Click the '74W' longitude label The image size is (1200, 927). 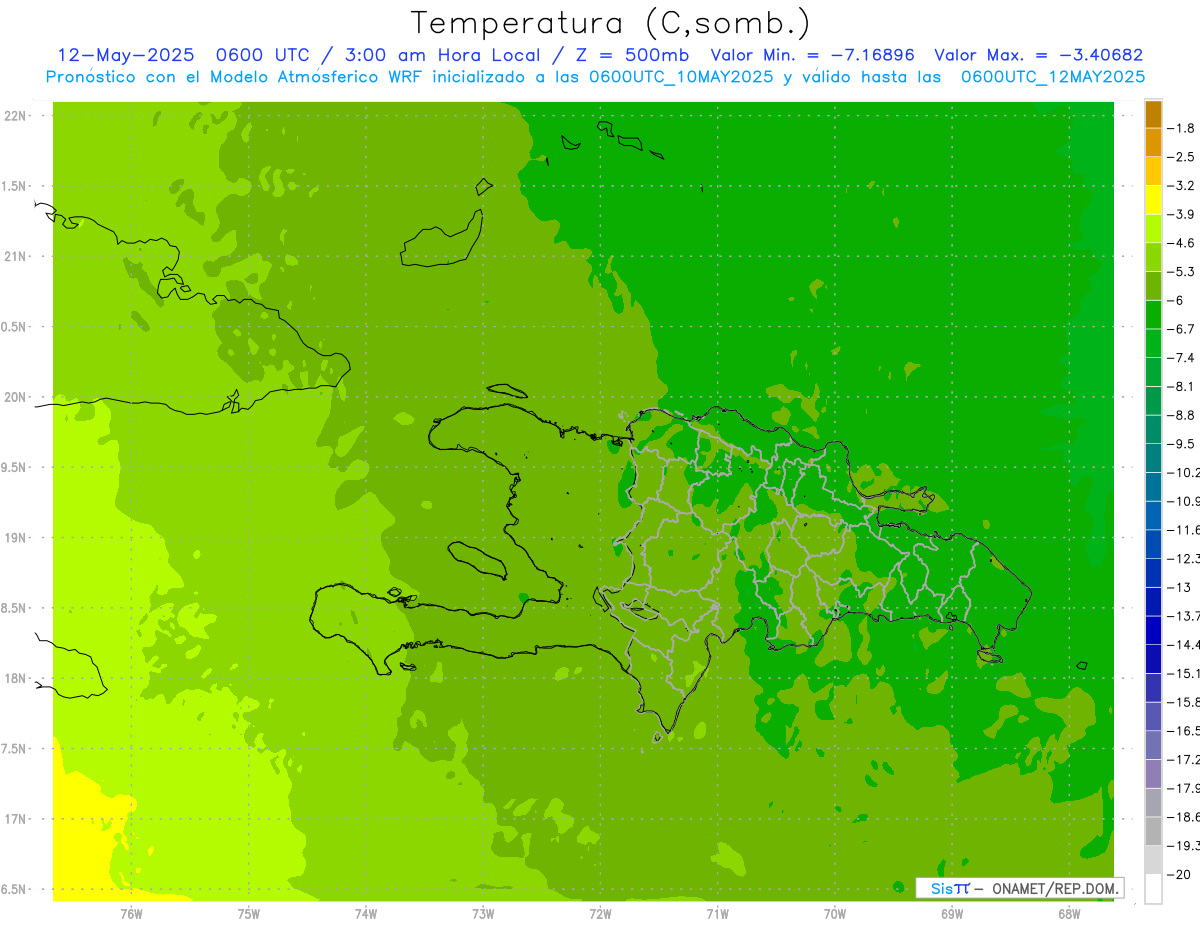pos(366,914)
